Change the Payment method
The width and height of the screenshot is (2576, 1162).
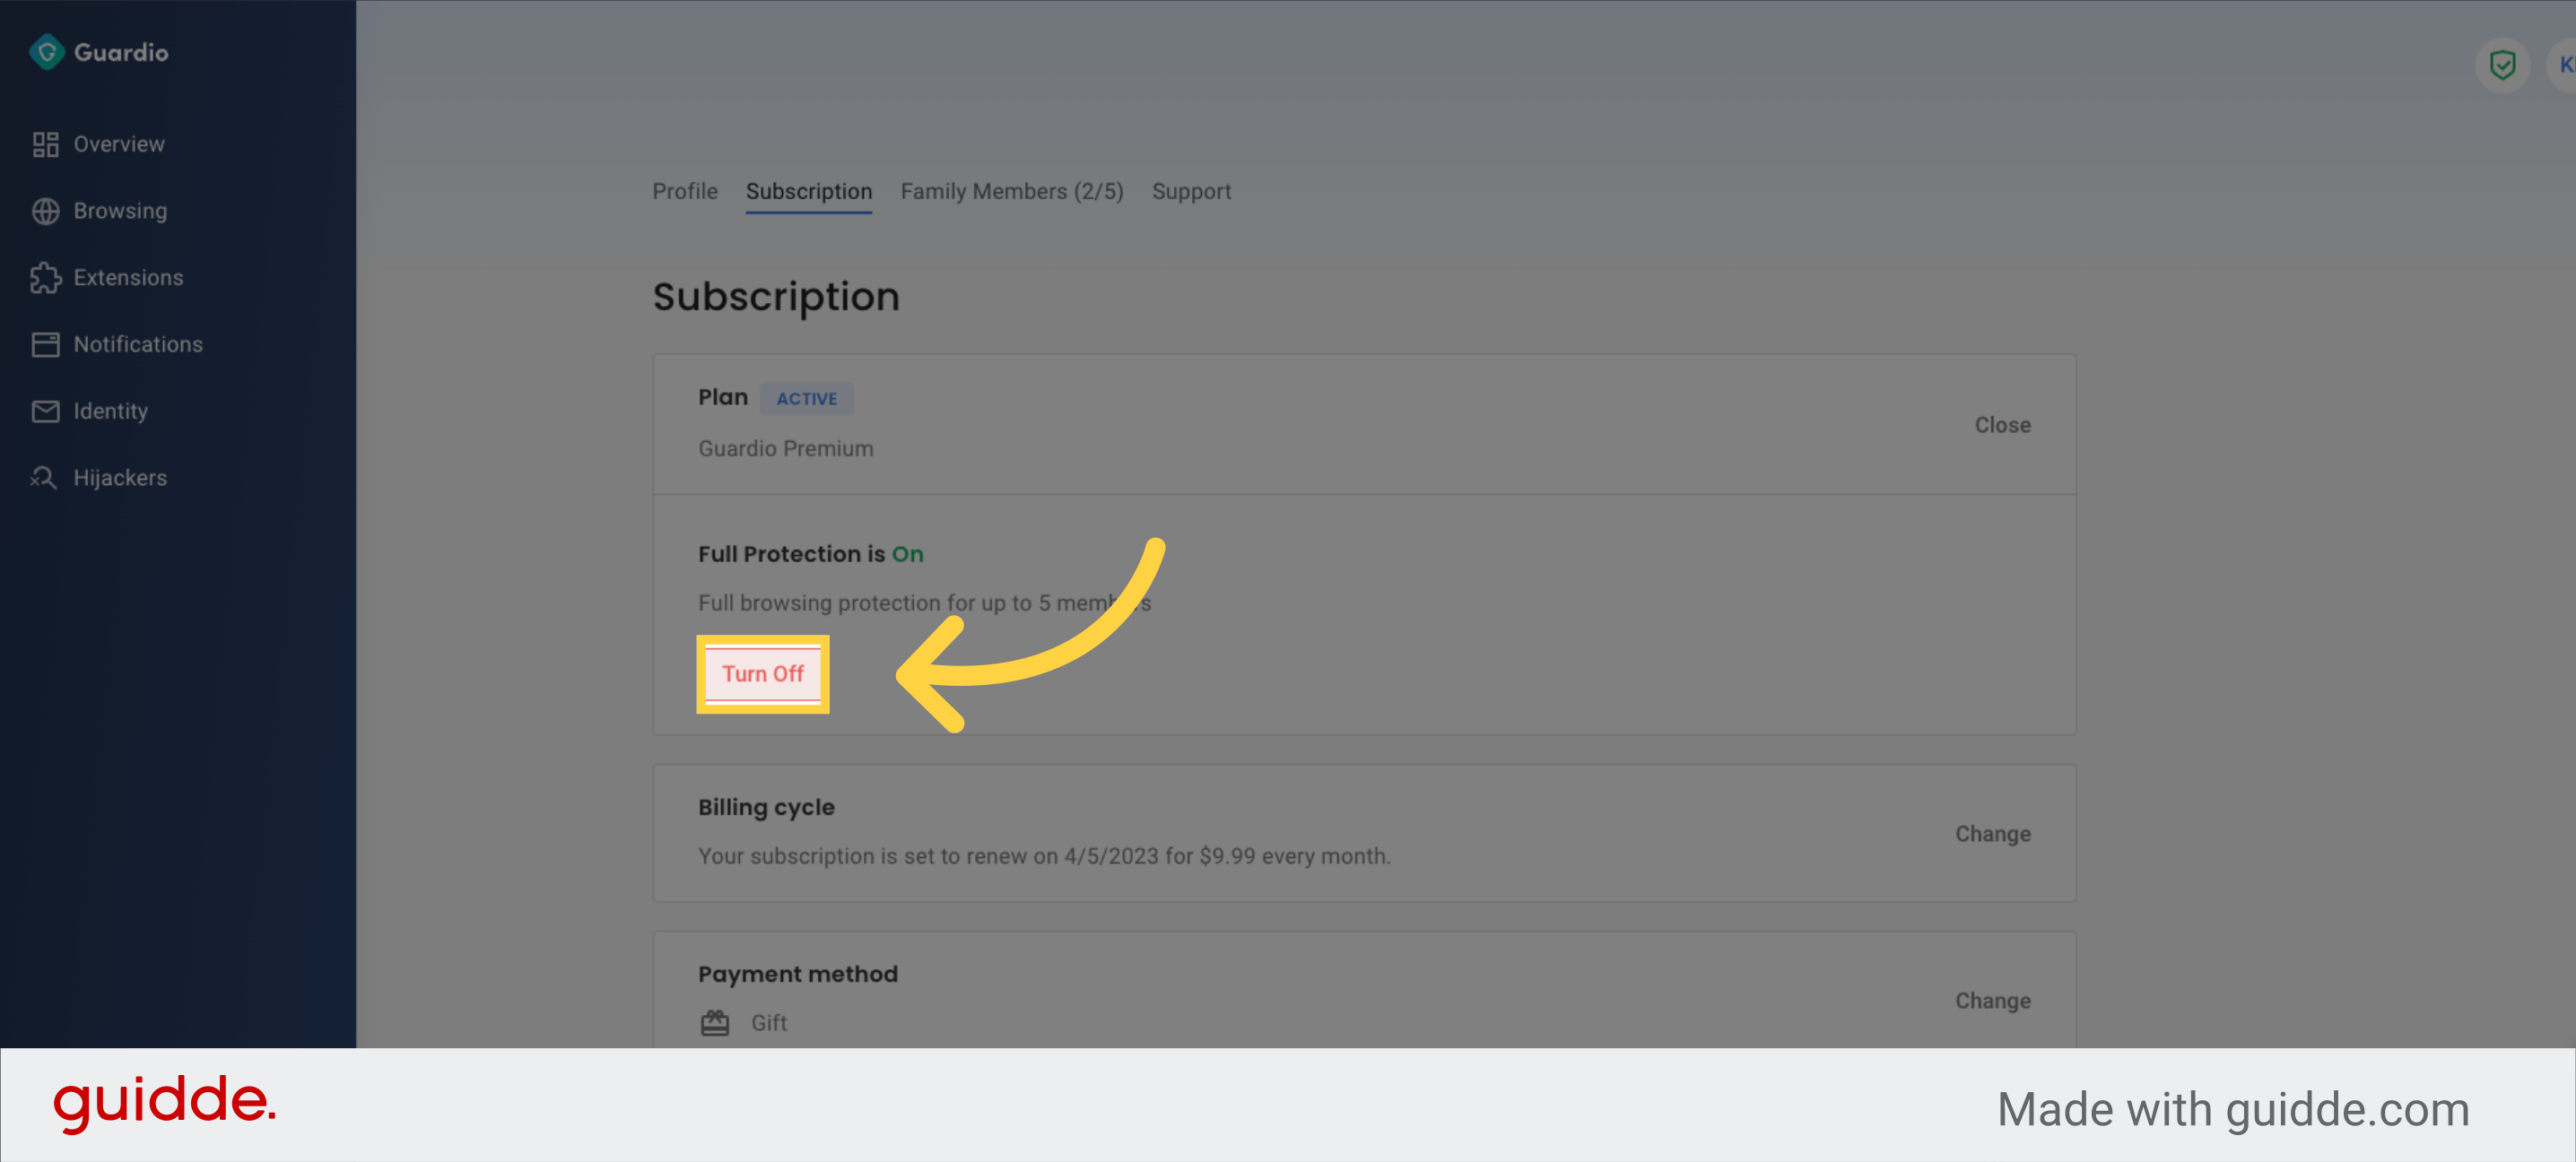click(1993, 1001)
